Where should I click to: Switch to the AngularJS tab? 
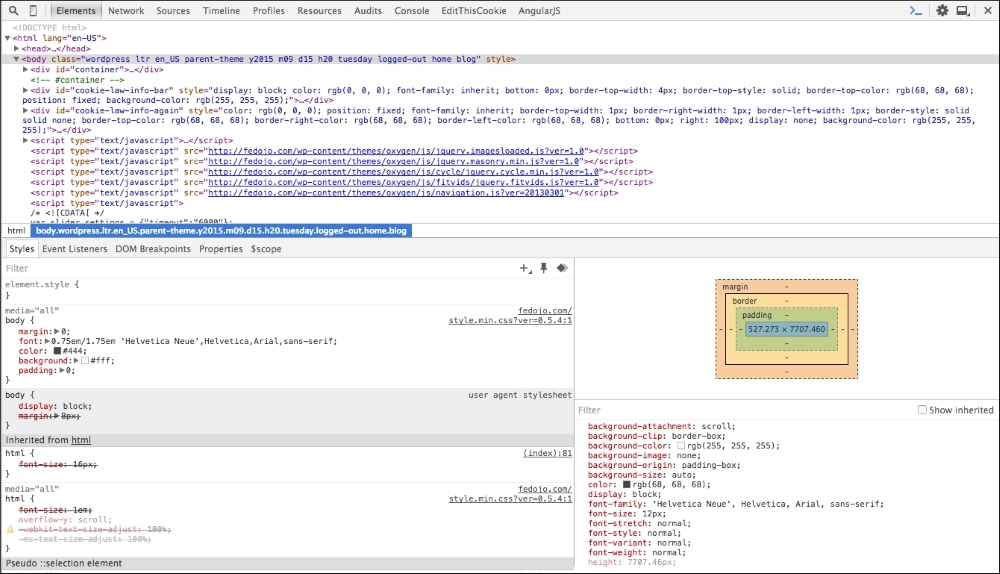pos(540,11)
